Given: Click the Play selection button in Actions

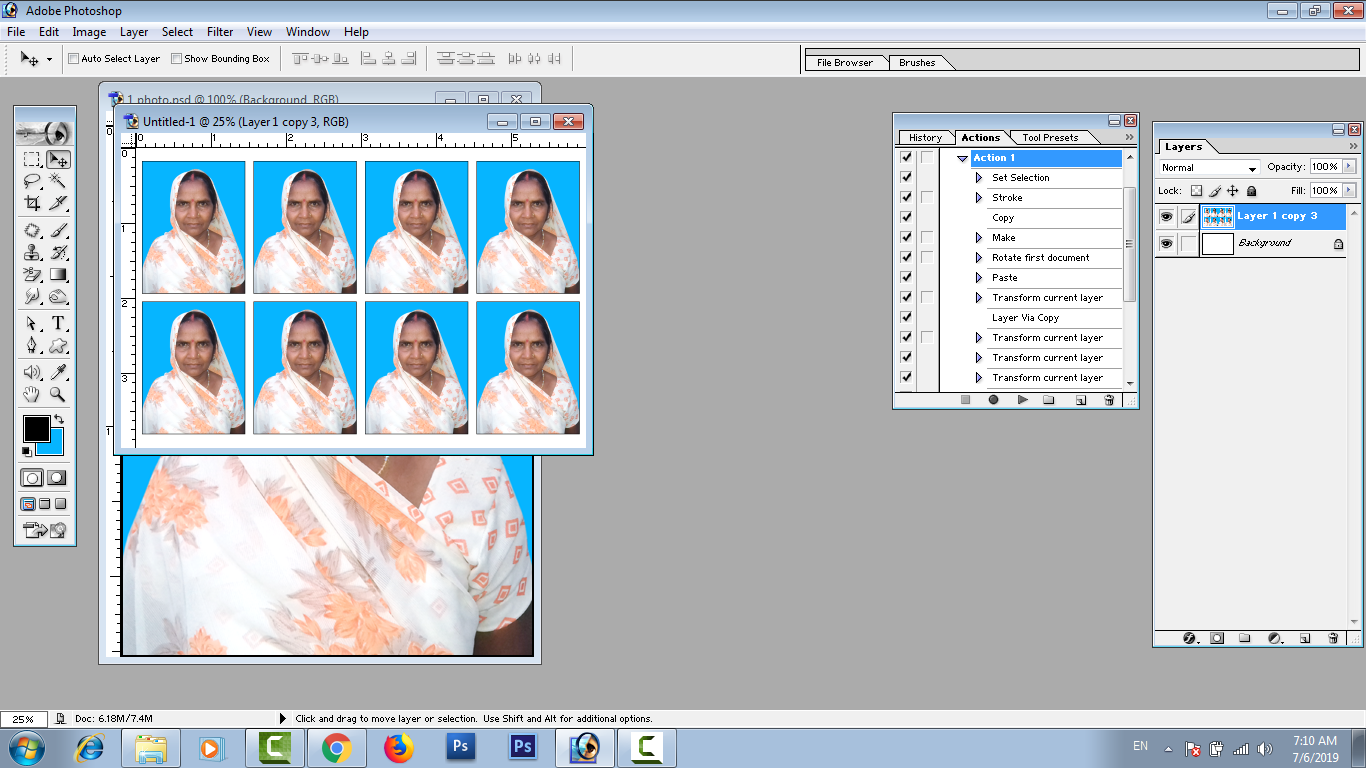Looking at the screenshot, I should 1022,400.
